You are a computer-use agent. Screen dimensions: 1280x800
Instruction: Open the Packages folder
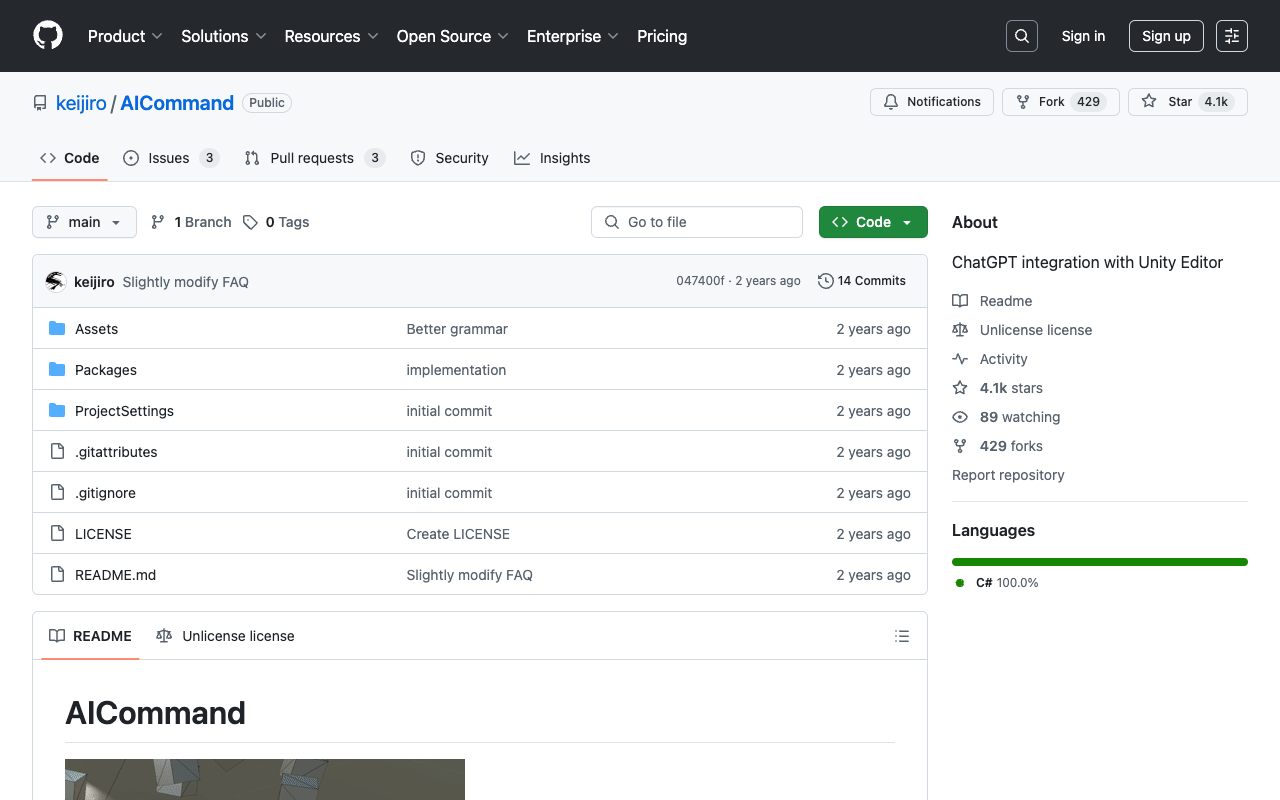106,370
